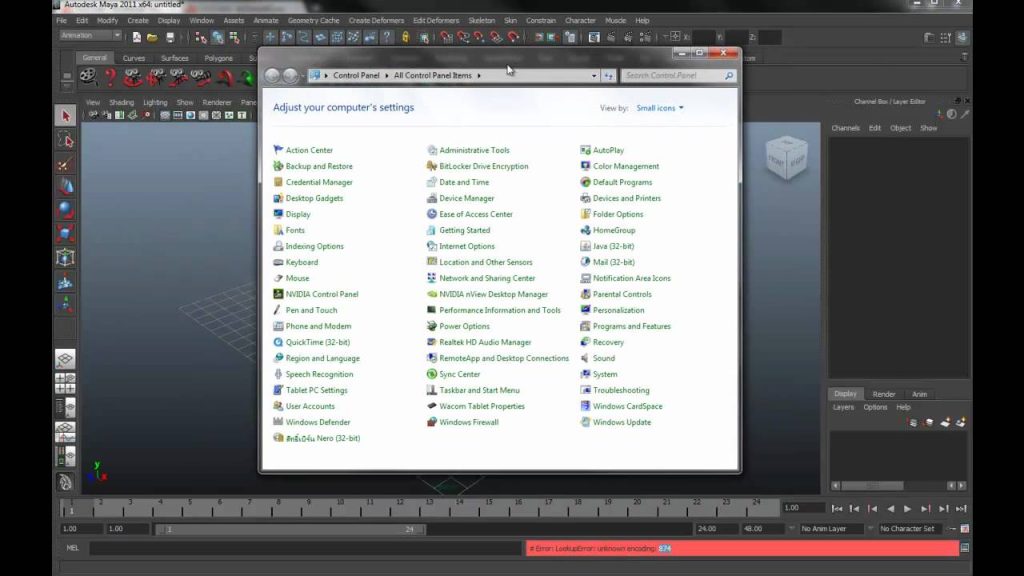Open Windows Update item

[622, 423]
